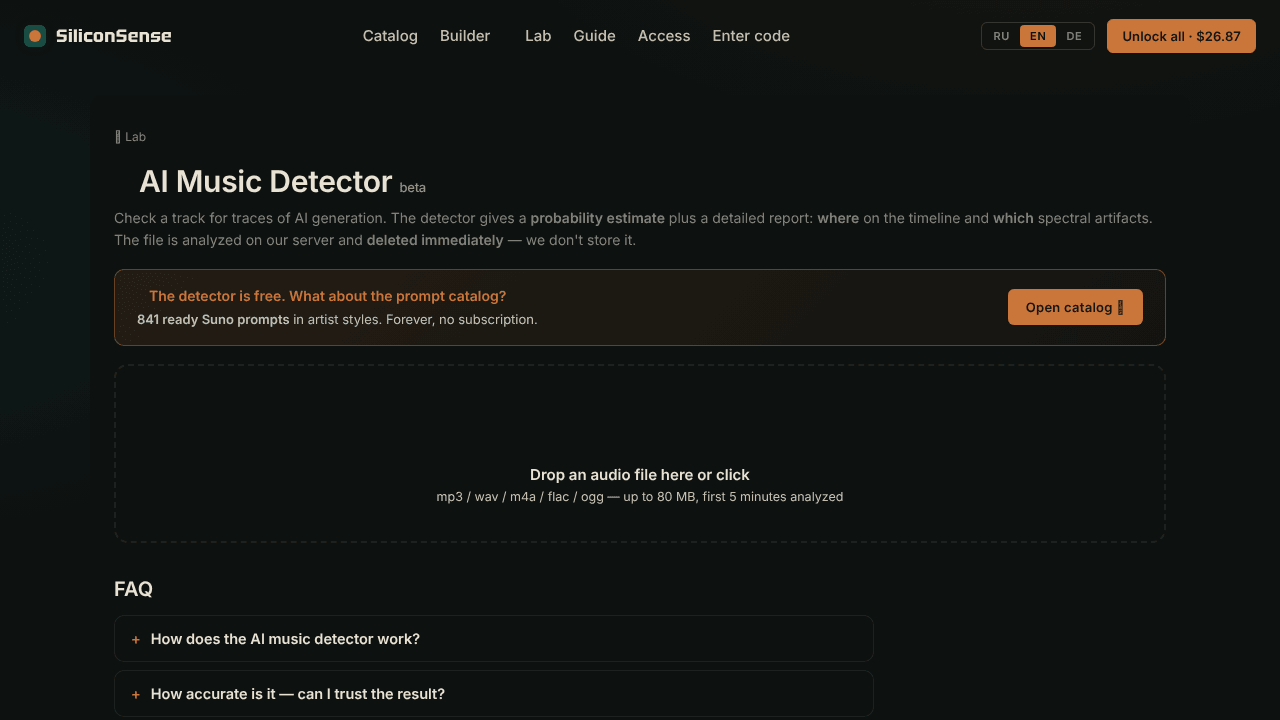Click the 'beta' label
The width and height of the screenshot is (1280, 720).
coord(412,187)
